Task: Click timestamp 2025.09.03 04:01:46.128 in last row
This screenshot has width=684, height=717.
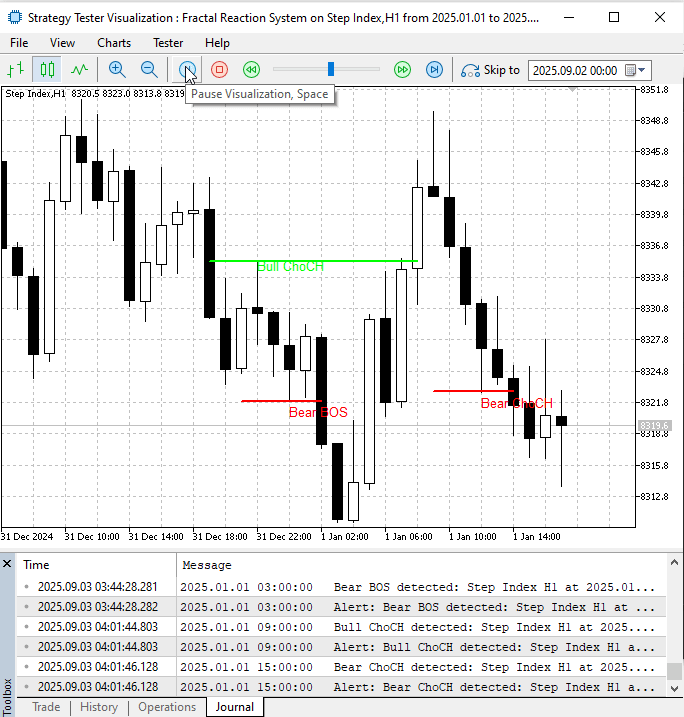Action: 98,687
